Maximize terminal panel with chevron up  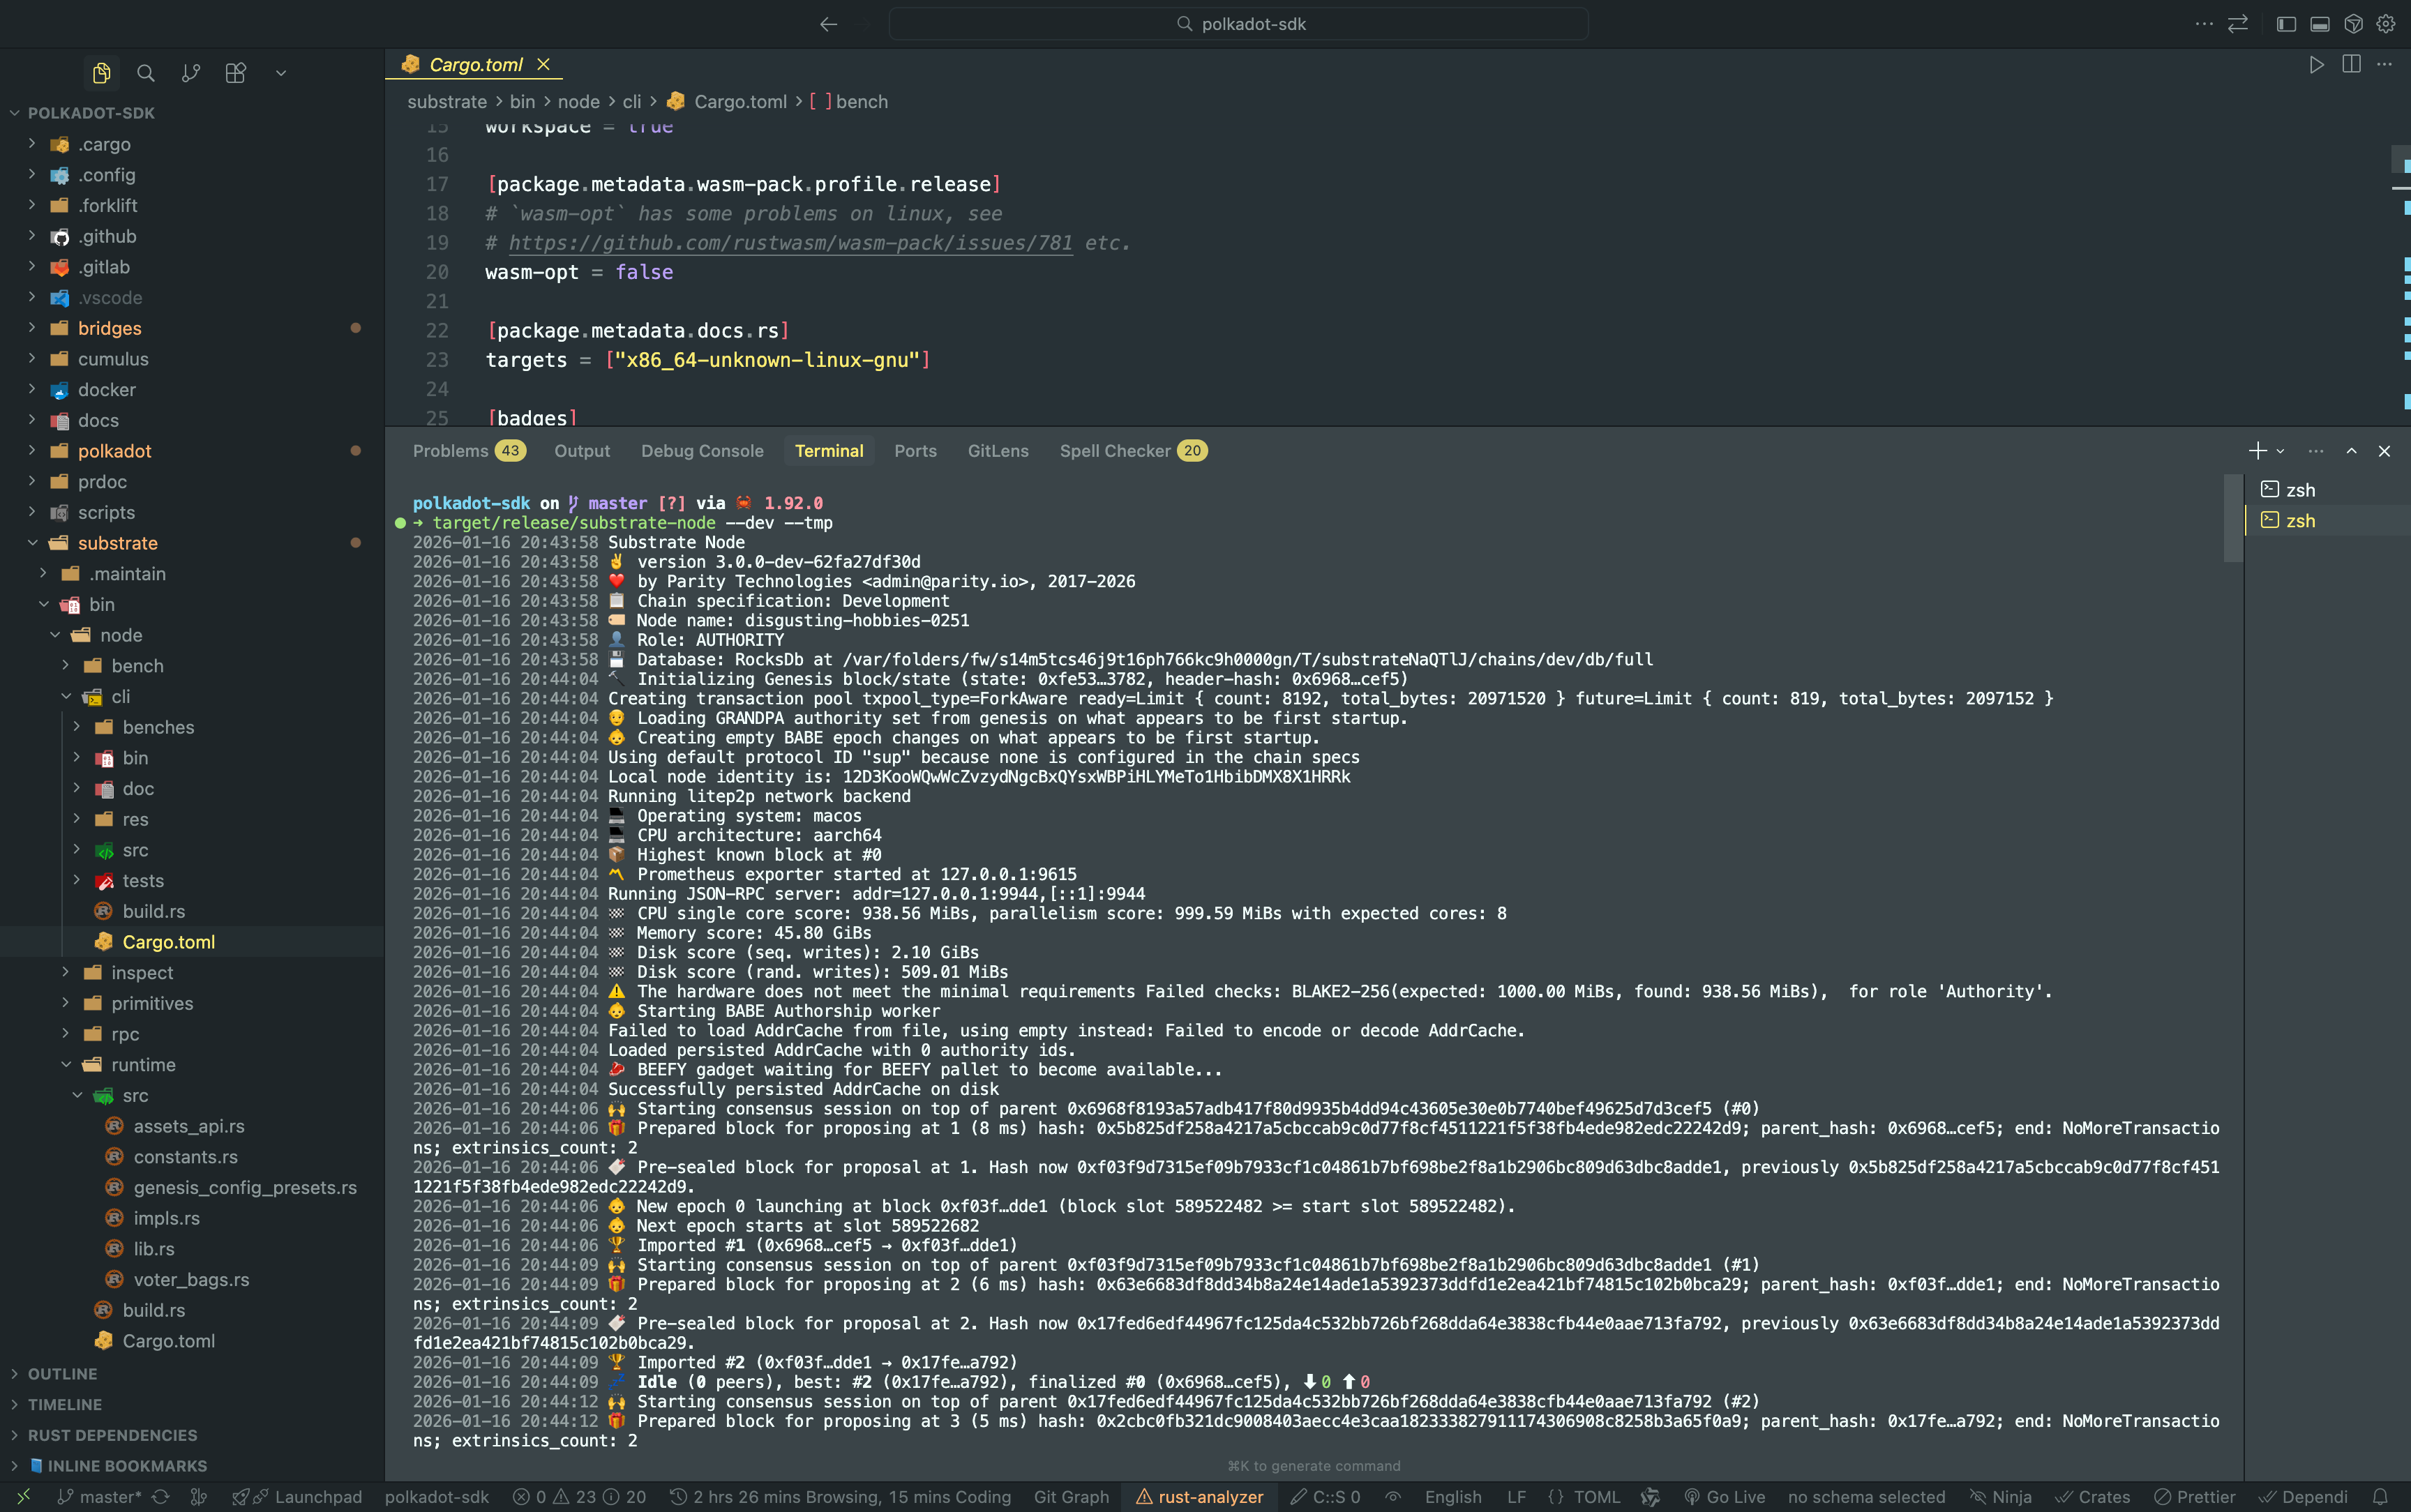(x=2351, y=451)
